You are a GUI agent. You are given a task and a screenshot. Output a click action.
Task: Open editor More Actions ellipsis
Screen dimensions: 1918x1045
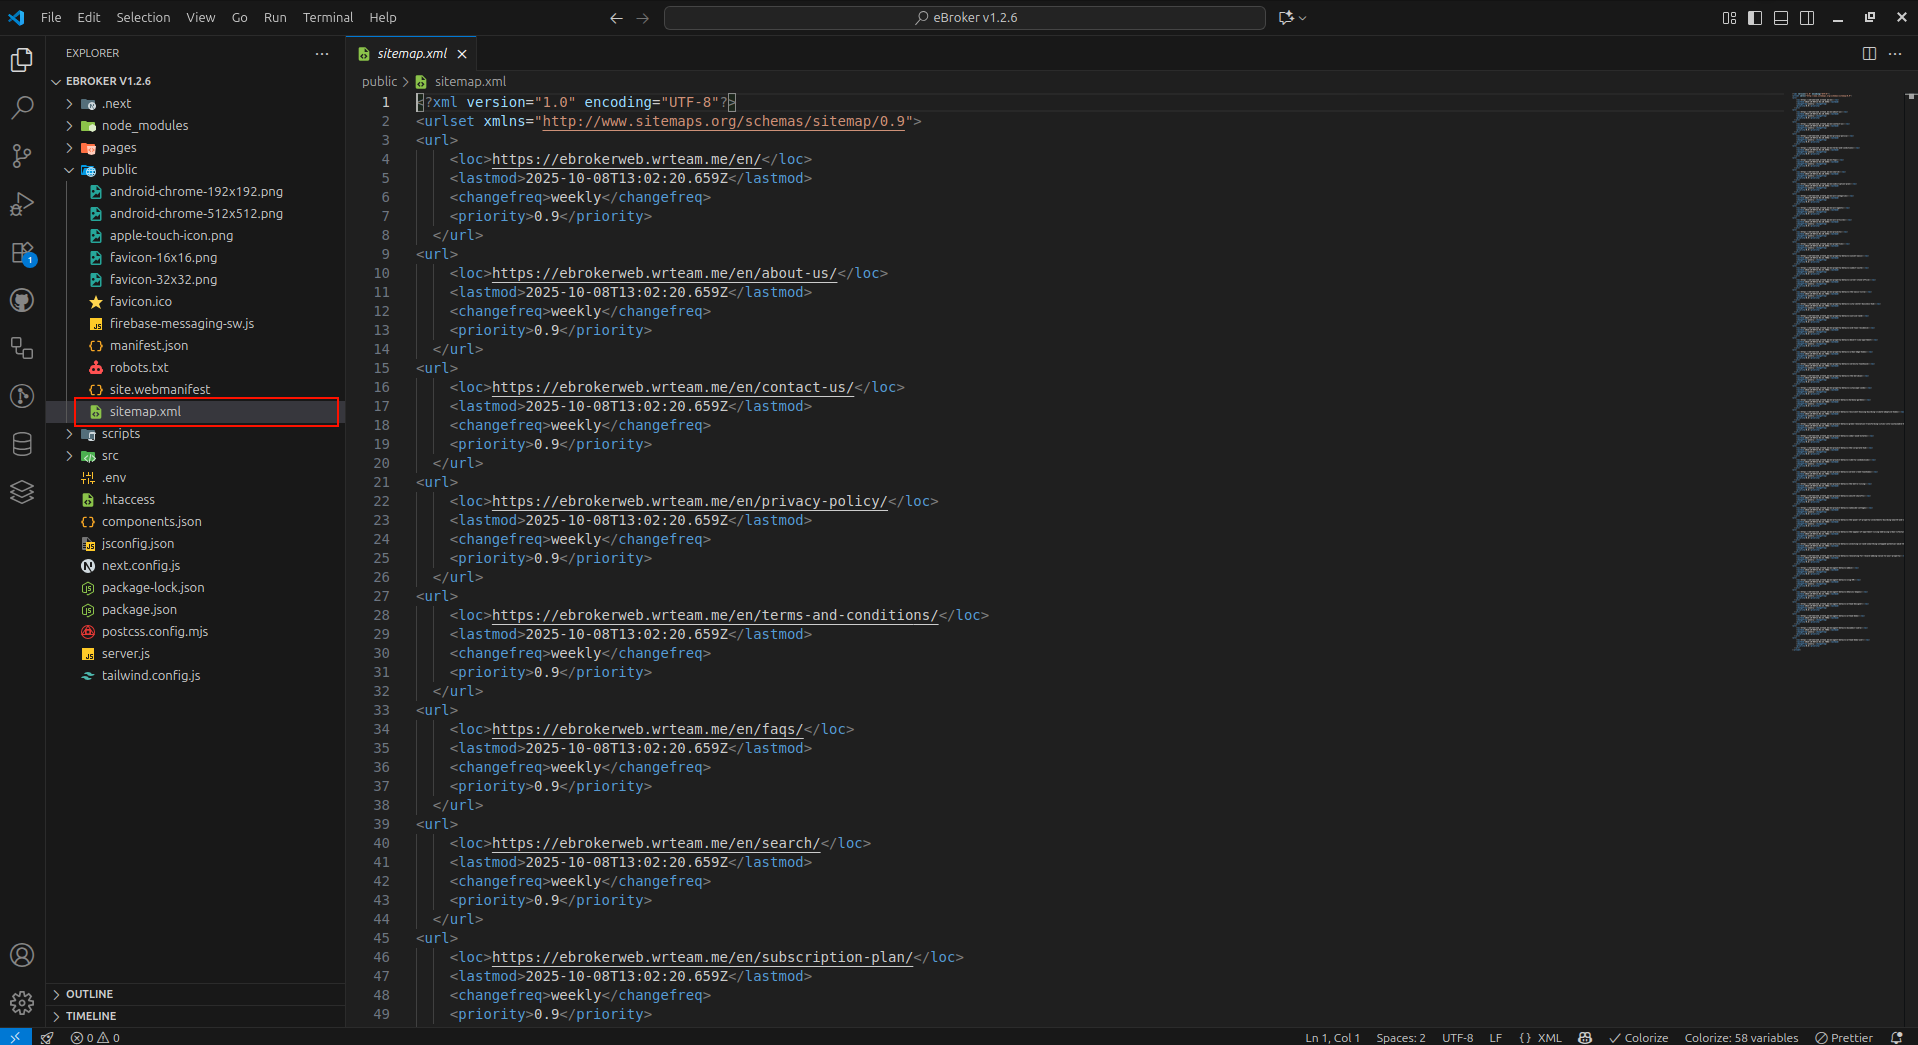tap(1895, 54)
